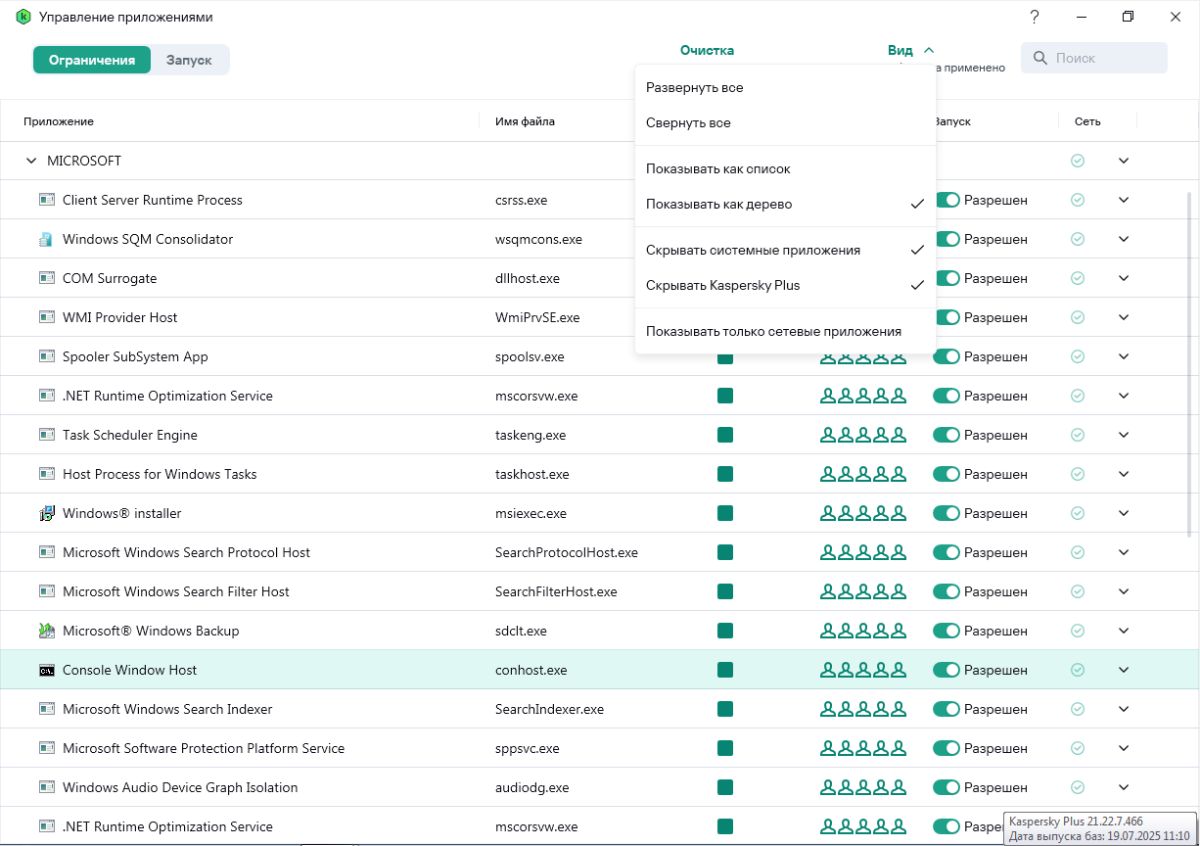Click the Microsoft Windows Backup icon
Screen dimensions: 1200x846
pyautogui.click(x=46, y=631)
